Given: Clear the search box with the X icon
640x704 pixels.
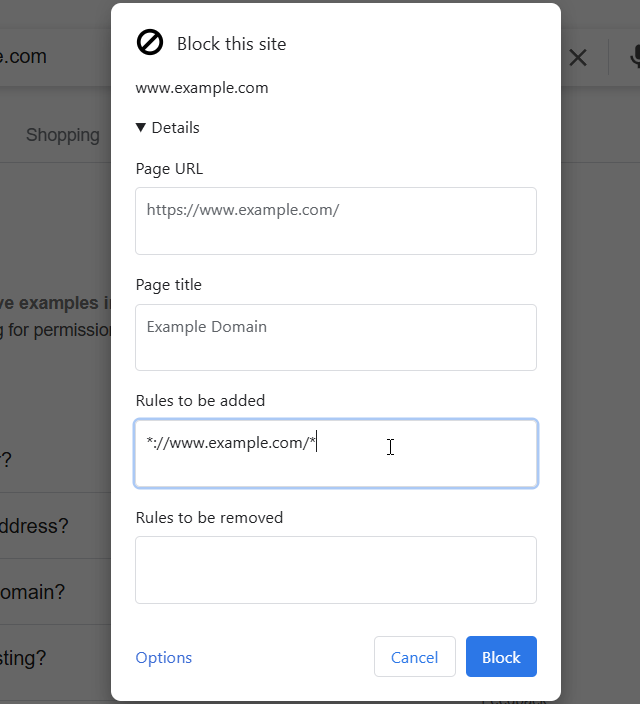Looking at the screenshot, I should pyautogui.click(x=578, y=58).
